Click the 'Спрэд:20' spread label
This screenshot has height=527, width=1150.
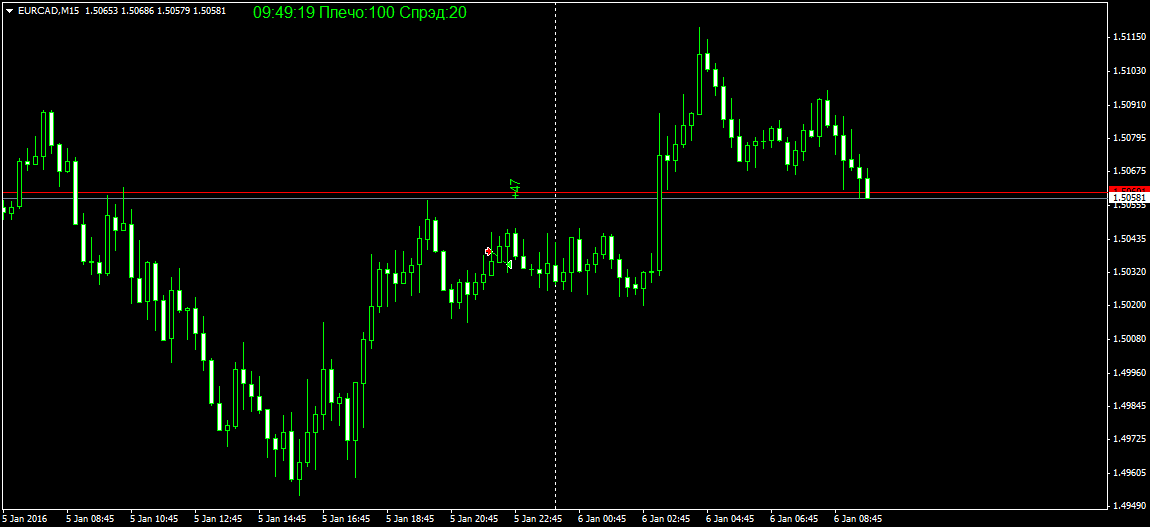pyautogui.click(x=433, y=12)
